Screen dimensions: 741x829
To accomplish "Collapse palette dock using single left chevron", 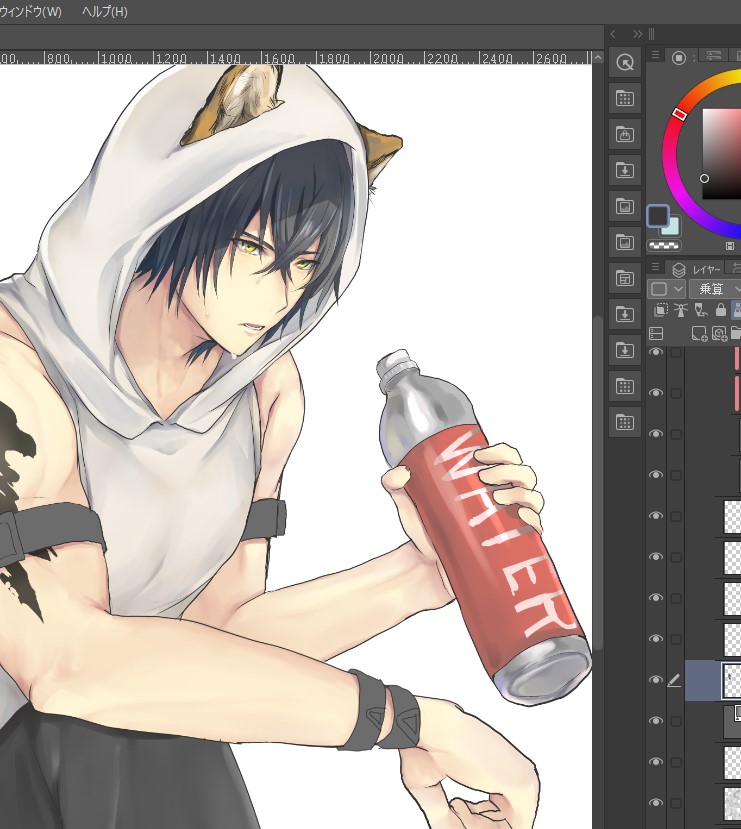I will click(x=613, y=34).
